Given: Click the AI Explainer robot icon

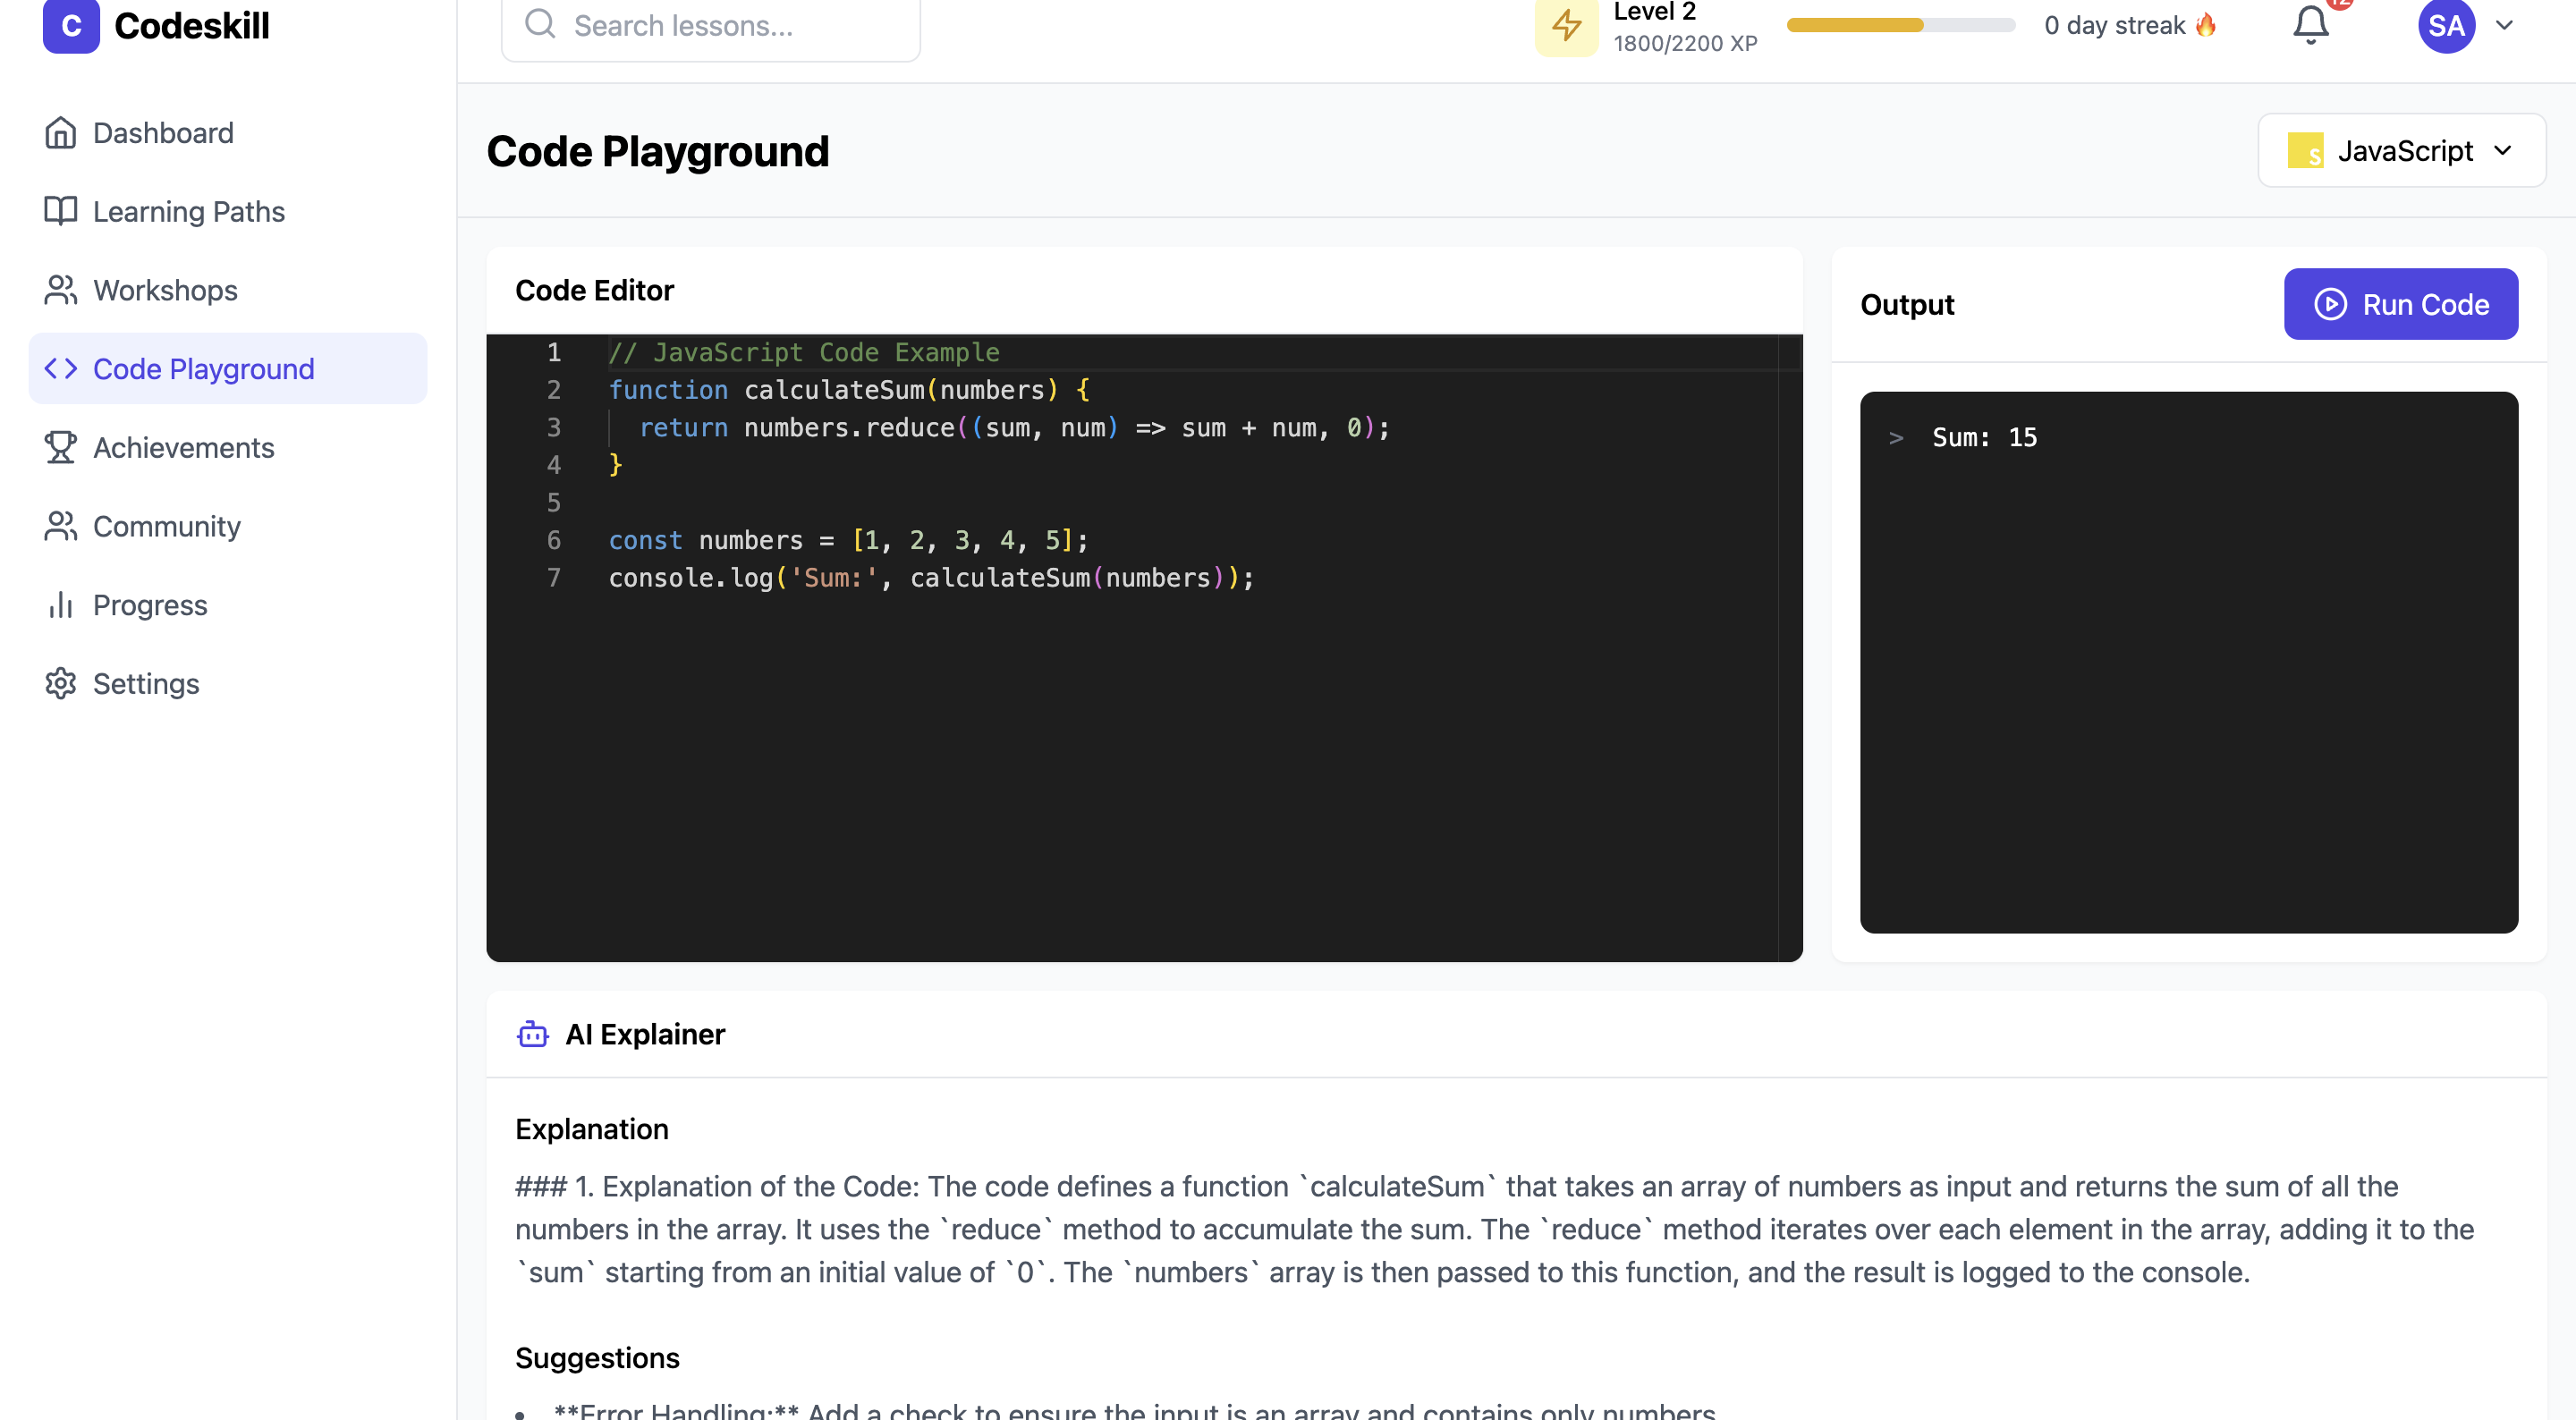Looking at the screenshot, I should pos(532,1034).
